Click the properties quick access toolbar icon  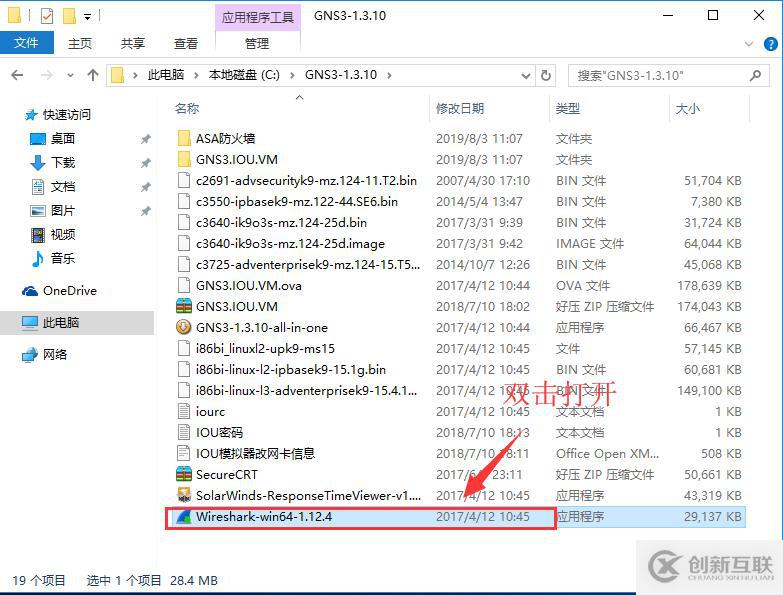coord(46,16)
